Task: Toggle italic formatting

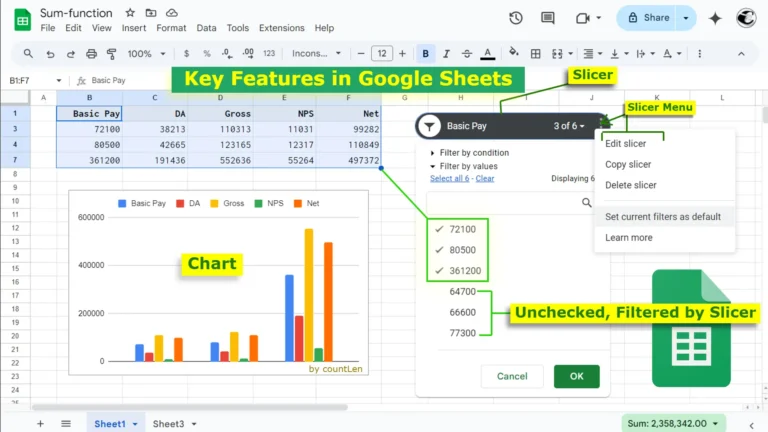Action: [x=446, y=54]
